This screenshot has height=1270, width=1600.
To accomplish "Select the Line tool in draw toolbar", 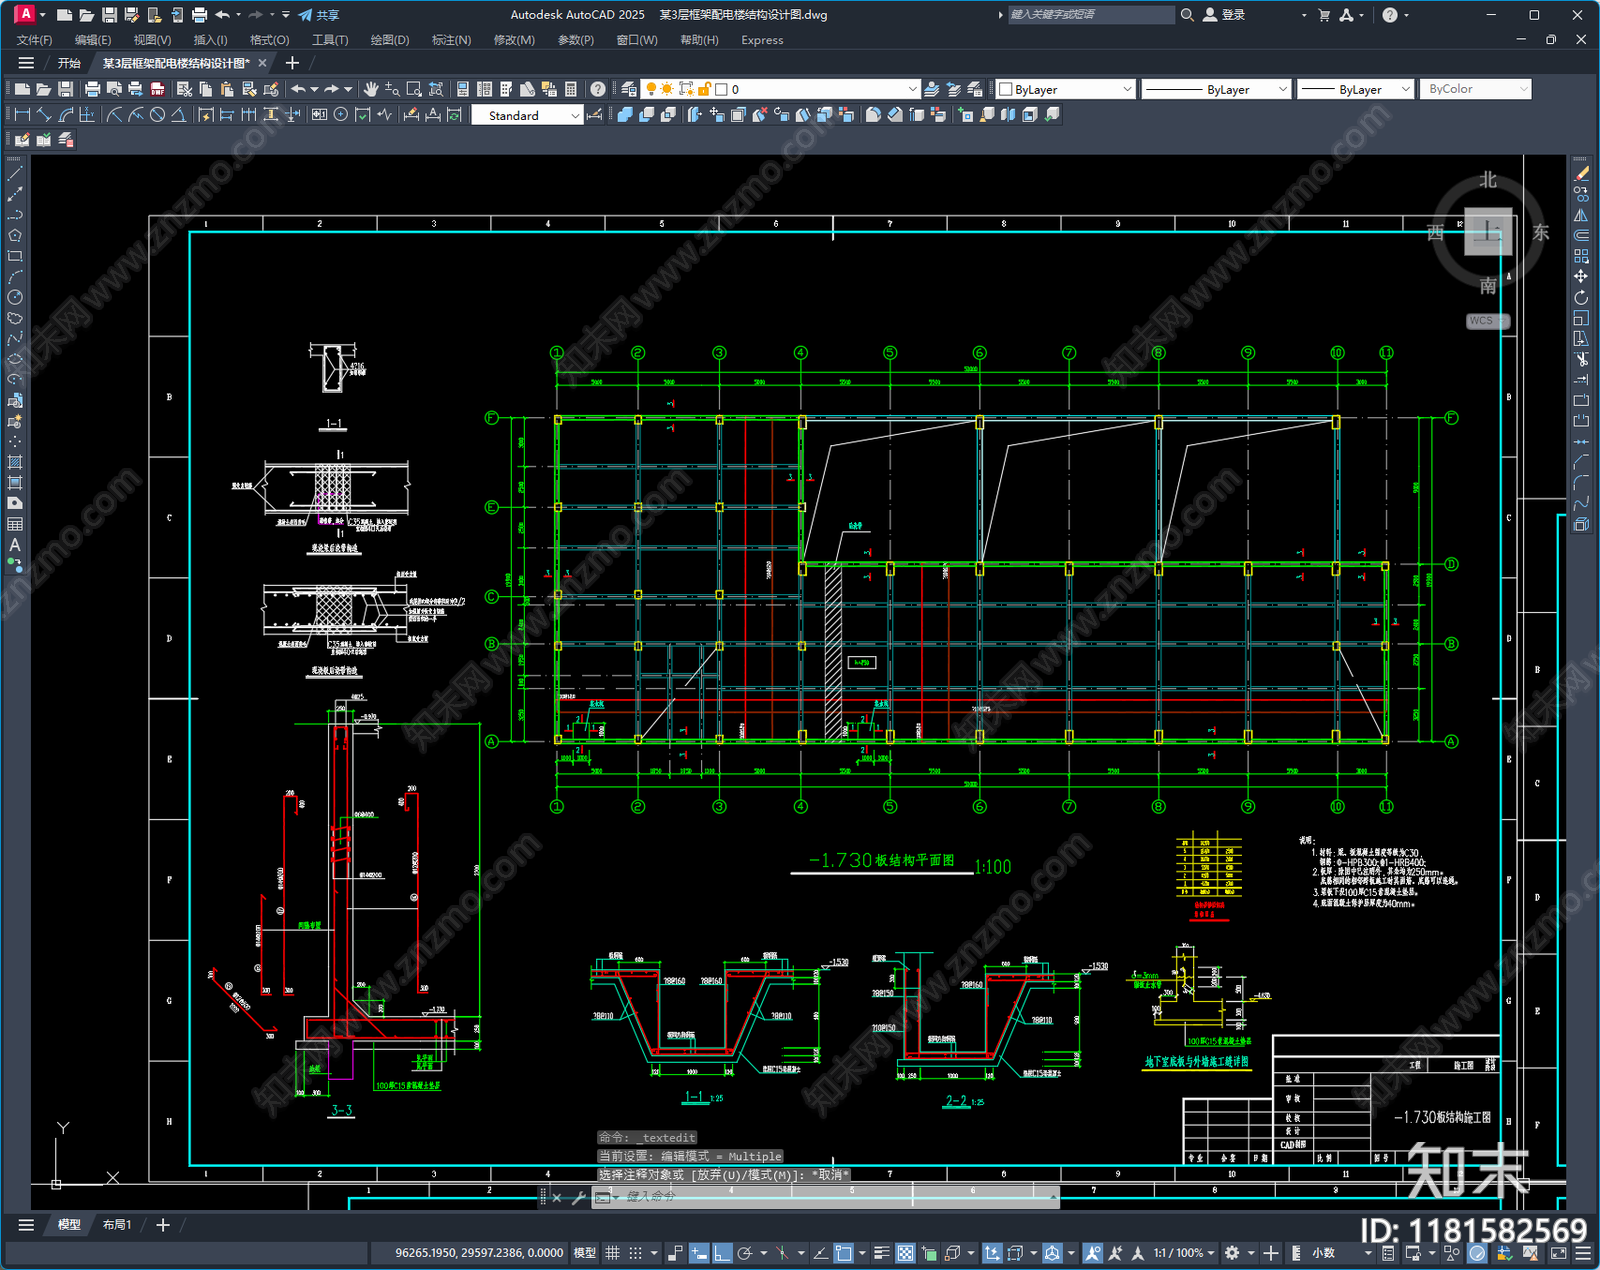I will tap(15, 174).
